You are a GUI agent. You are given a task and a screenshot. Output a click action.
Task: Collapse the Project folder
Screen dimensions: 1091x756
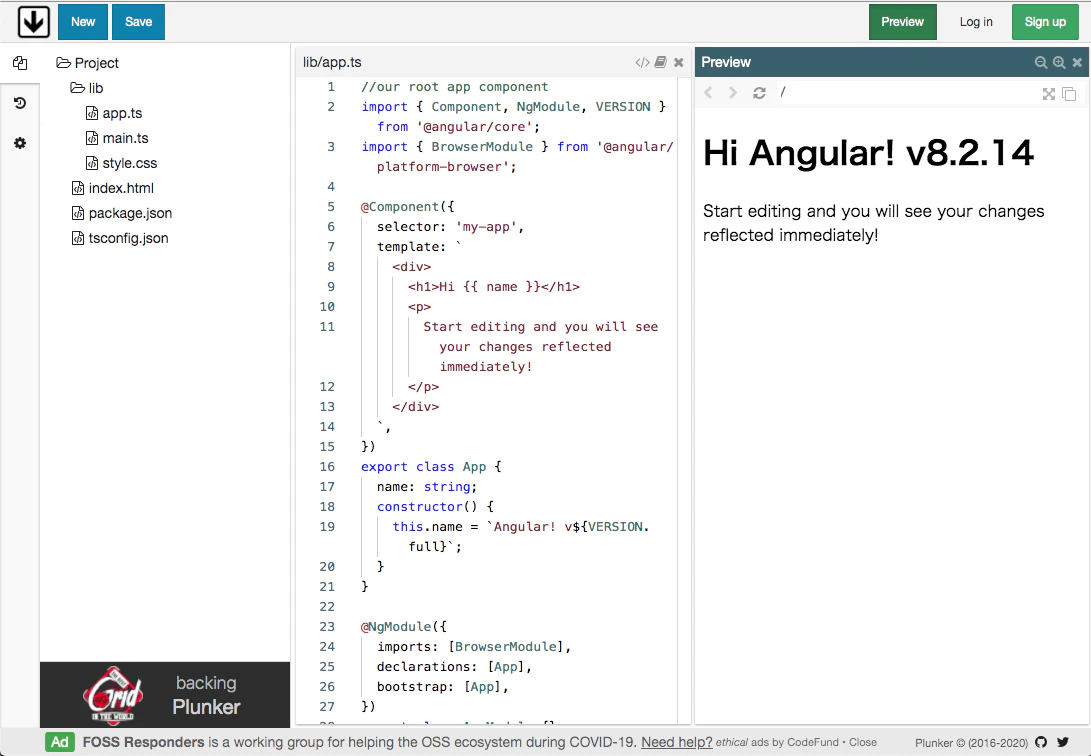[x=88, y=63]
